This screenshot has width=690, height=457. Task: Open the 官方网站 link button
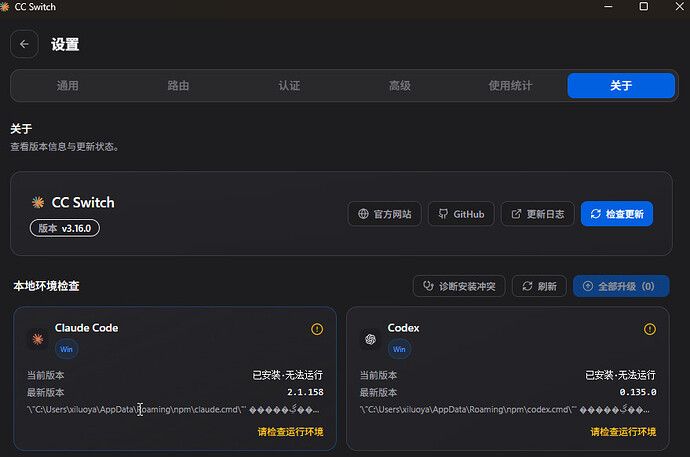point(385,214)
